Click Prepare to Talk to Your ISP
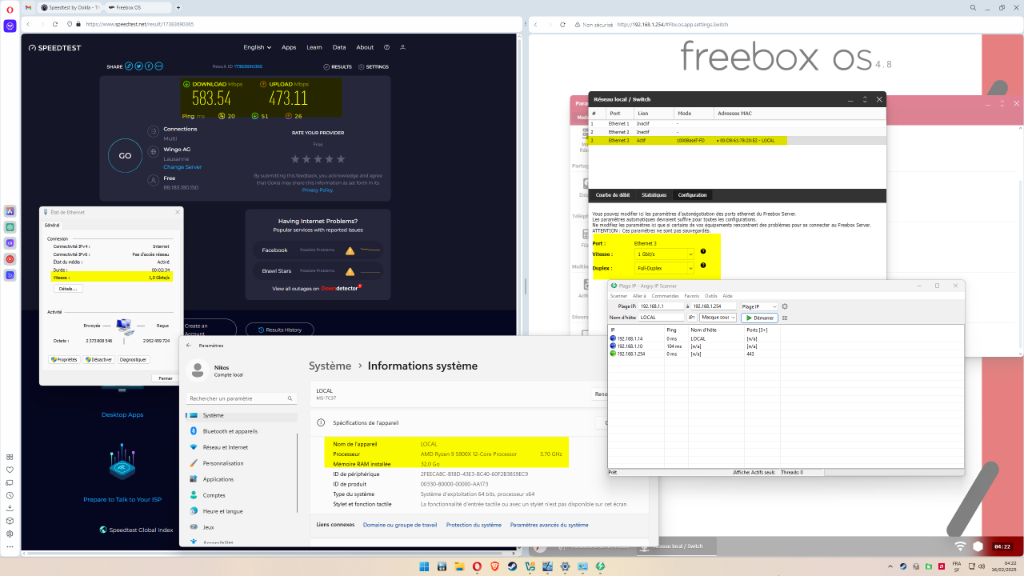 click(x=122, y=500)
